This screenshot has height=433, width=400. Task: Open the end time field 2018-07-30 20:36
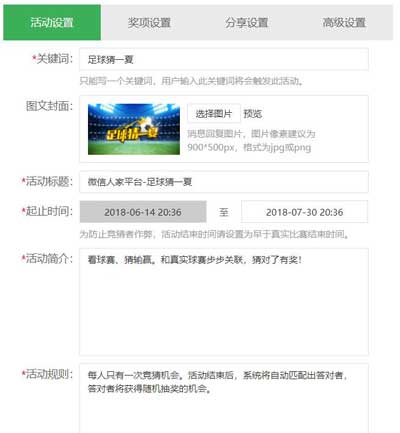304,212
